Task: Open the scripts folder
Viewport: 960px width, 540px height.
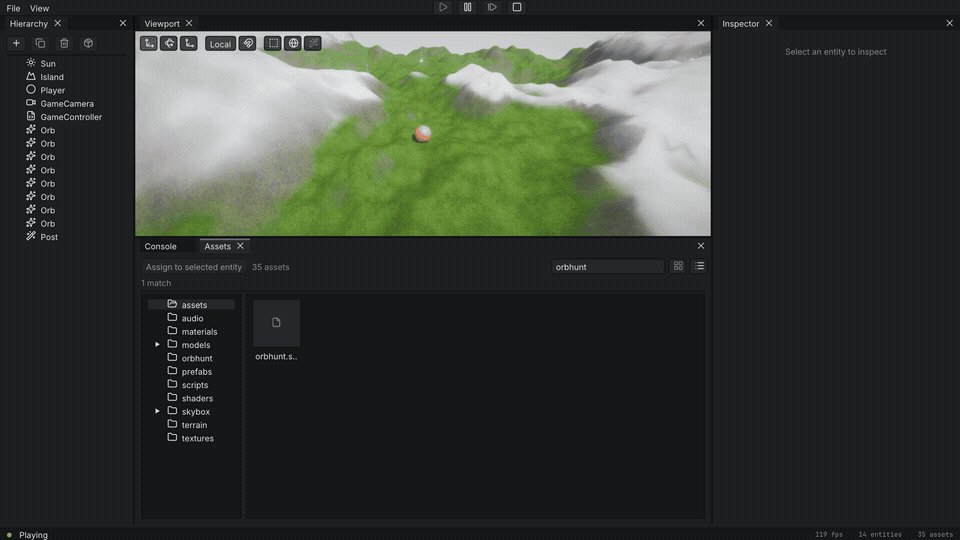Action: (195, 385)
